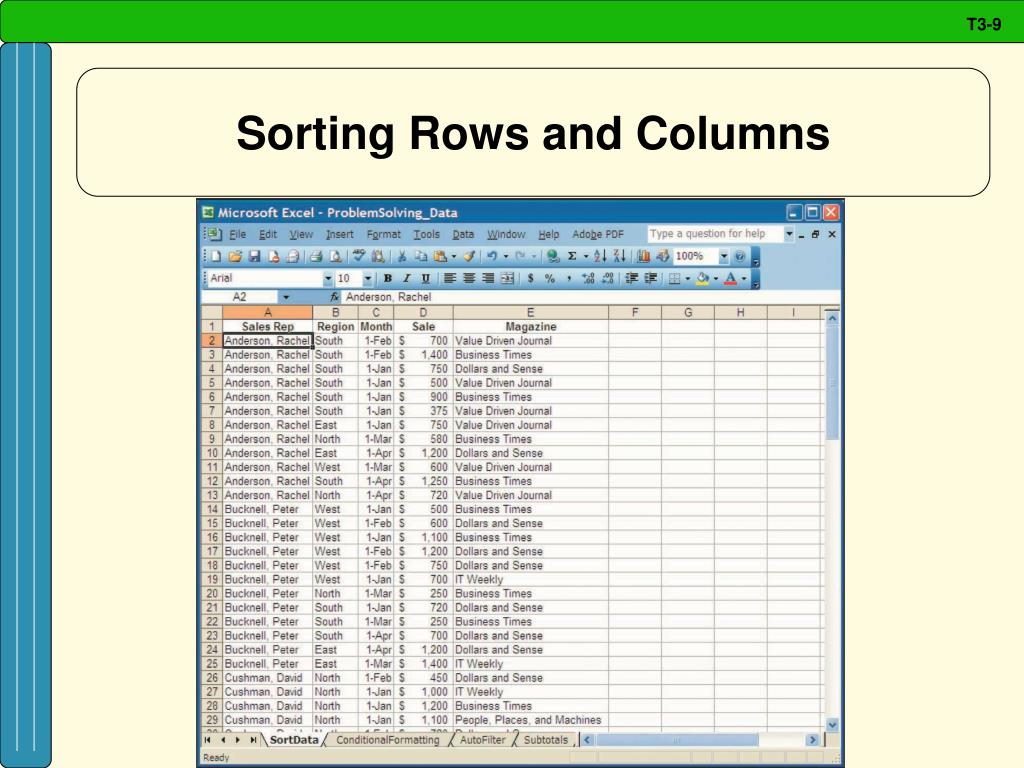Click the Merge and Center icon
Image resolution: width=1024 pixels, height=768 pixels.
507,279
